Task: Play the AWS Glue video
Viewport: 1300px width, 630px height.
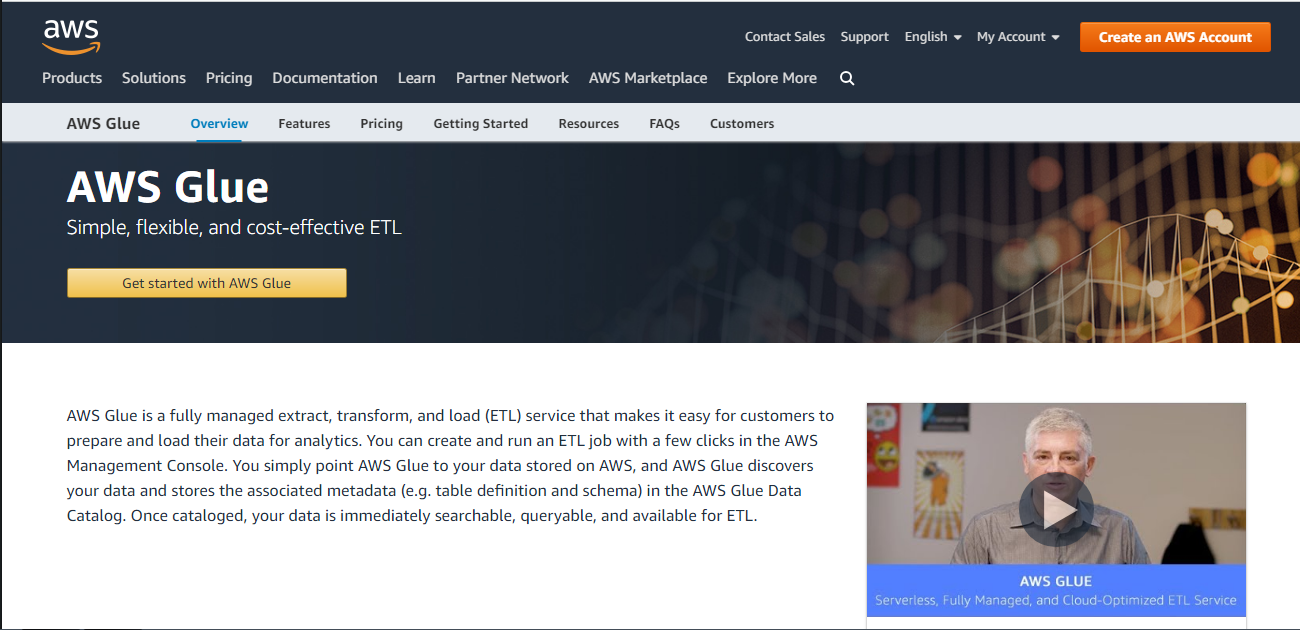Action: pyautogui.click(x=1056, y=509)
